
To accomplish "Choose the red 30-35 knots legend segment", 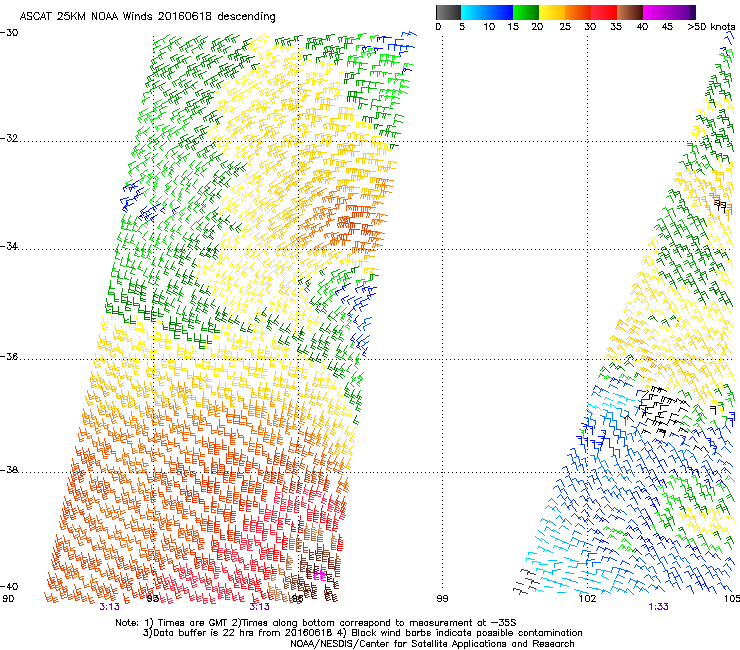I will point(604,12).
